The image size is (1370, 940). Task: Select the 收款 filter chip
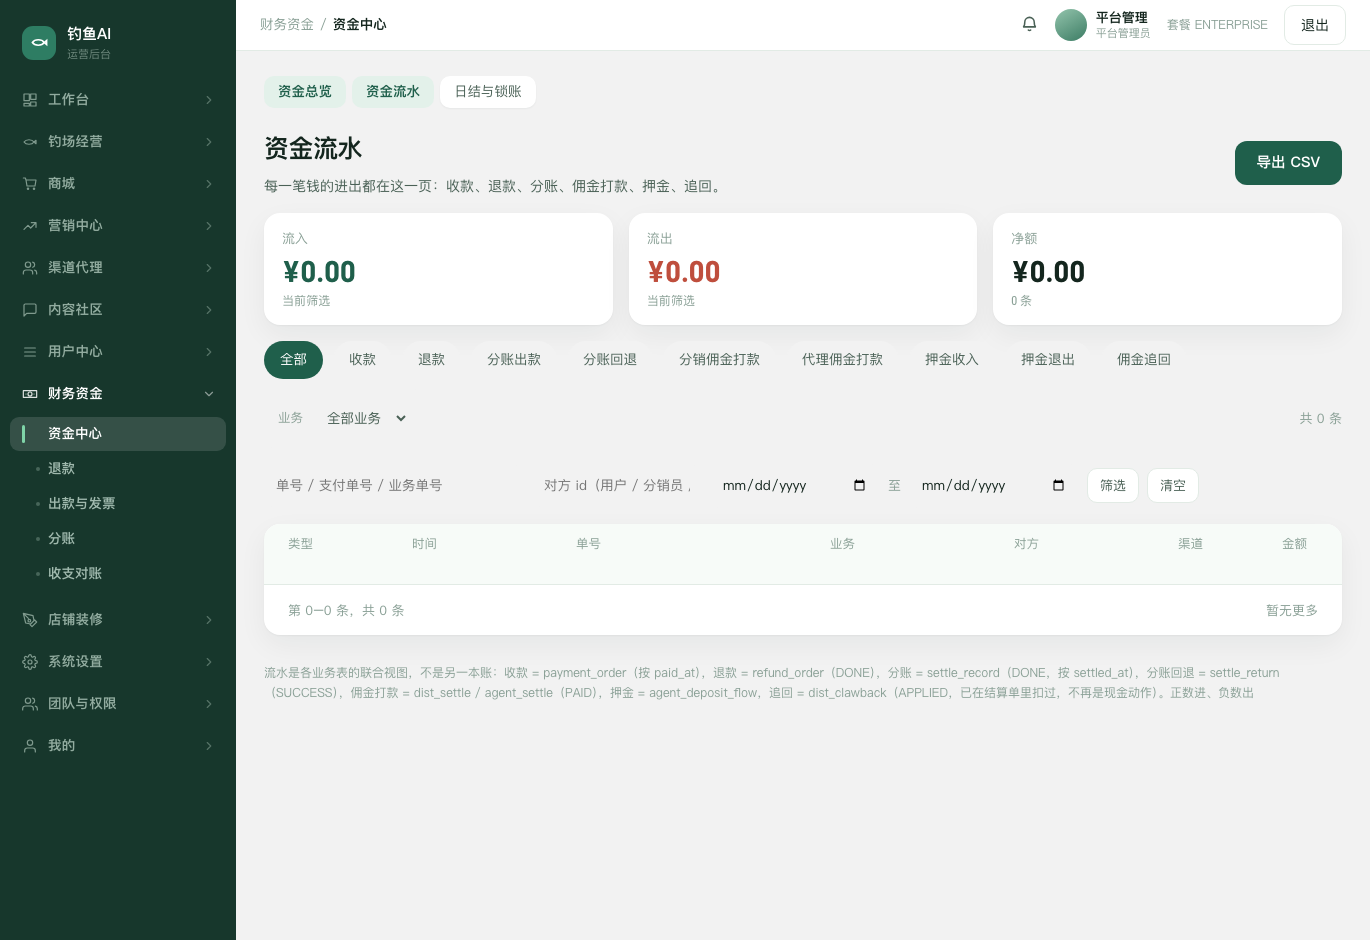click(362, 360)
